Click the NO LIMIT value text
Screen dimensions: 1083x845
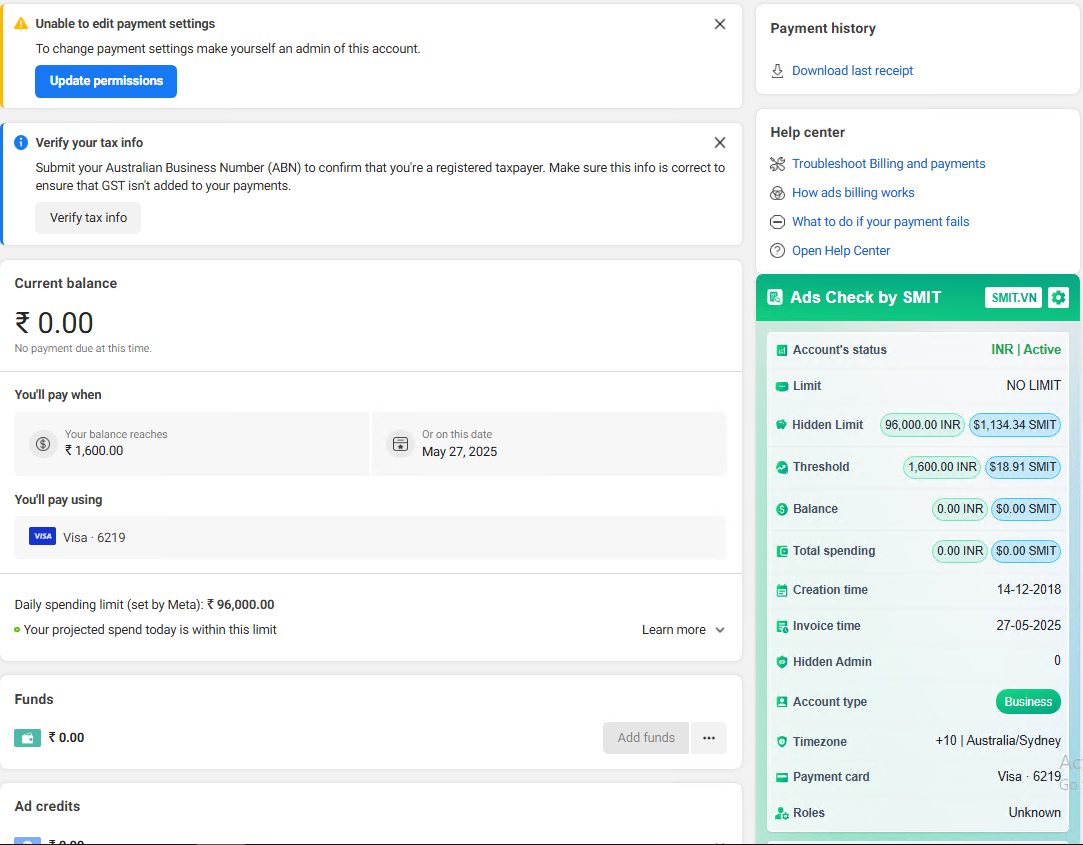pos(1033,386)
